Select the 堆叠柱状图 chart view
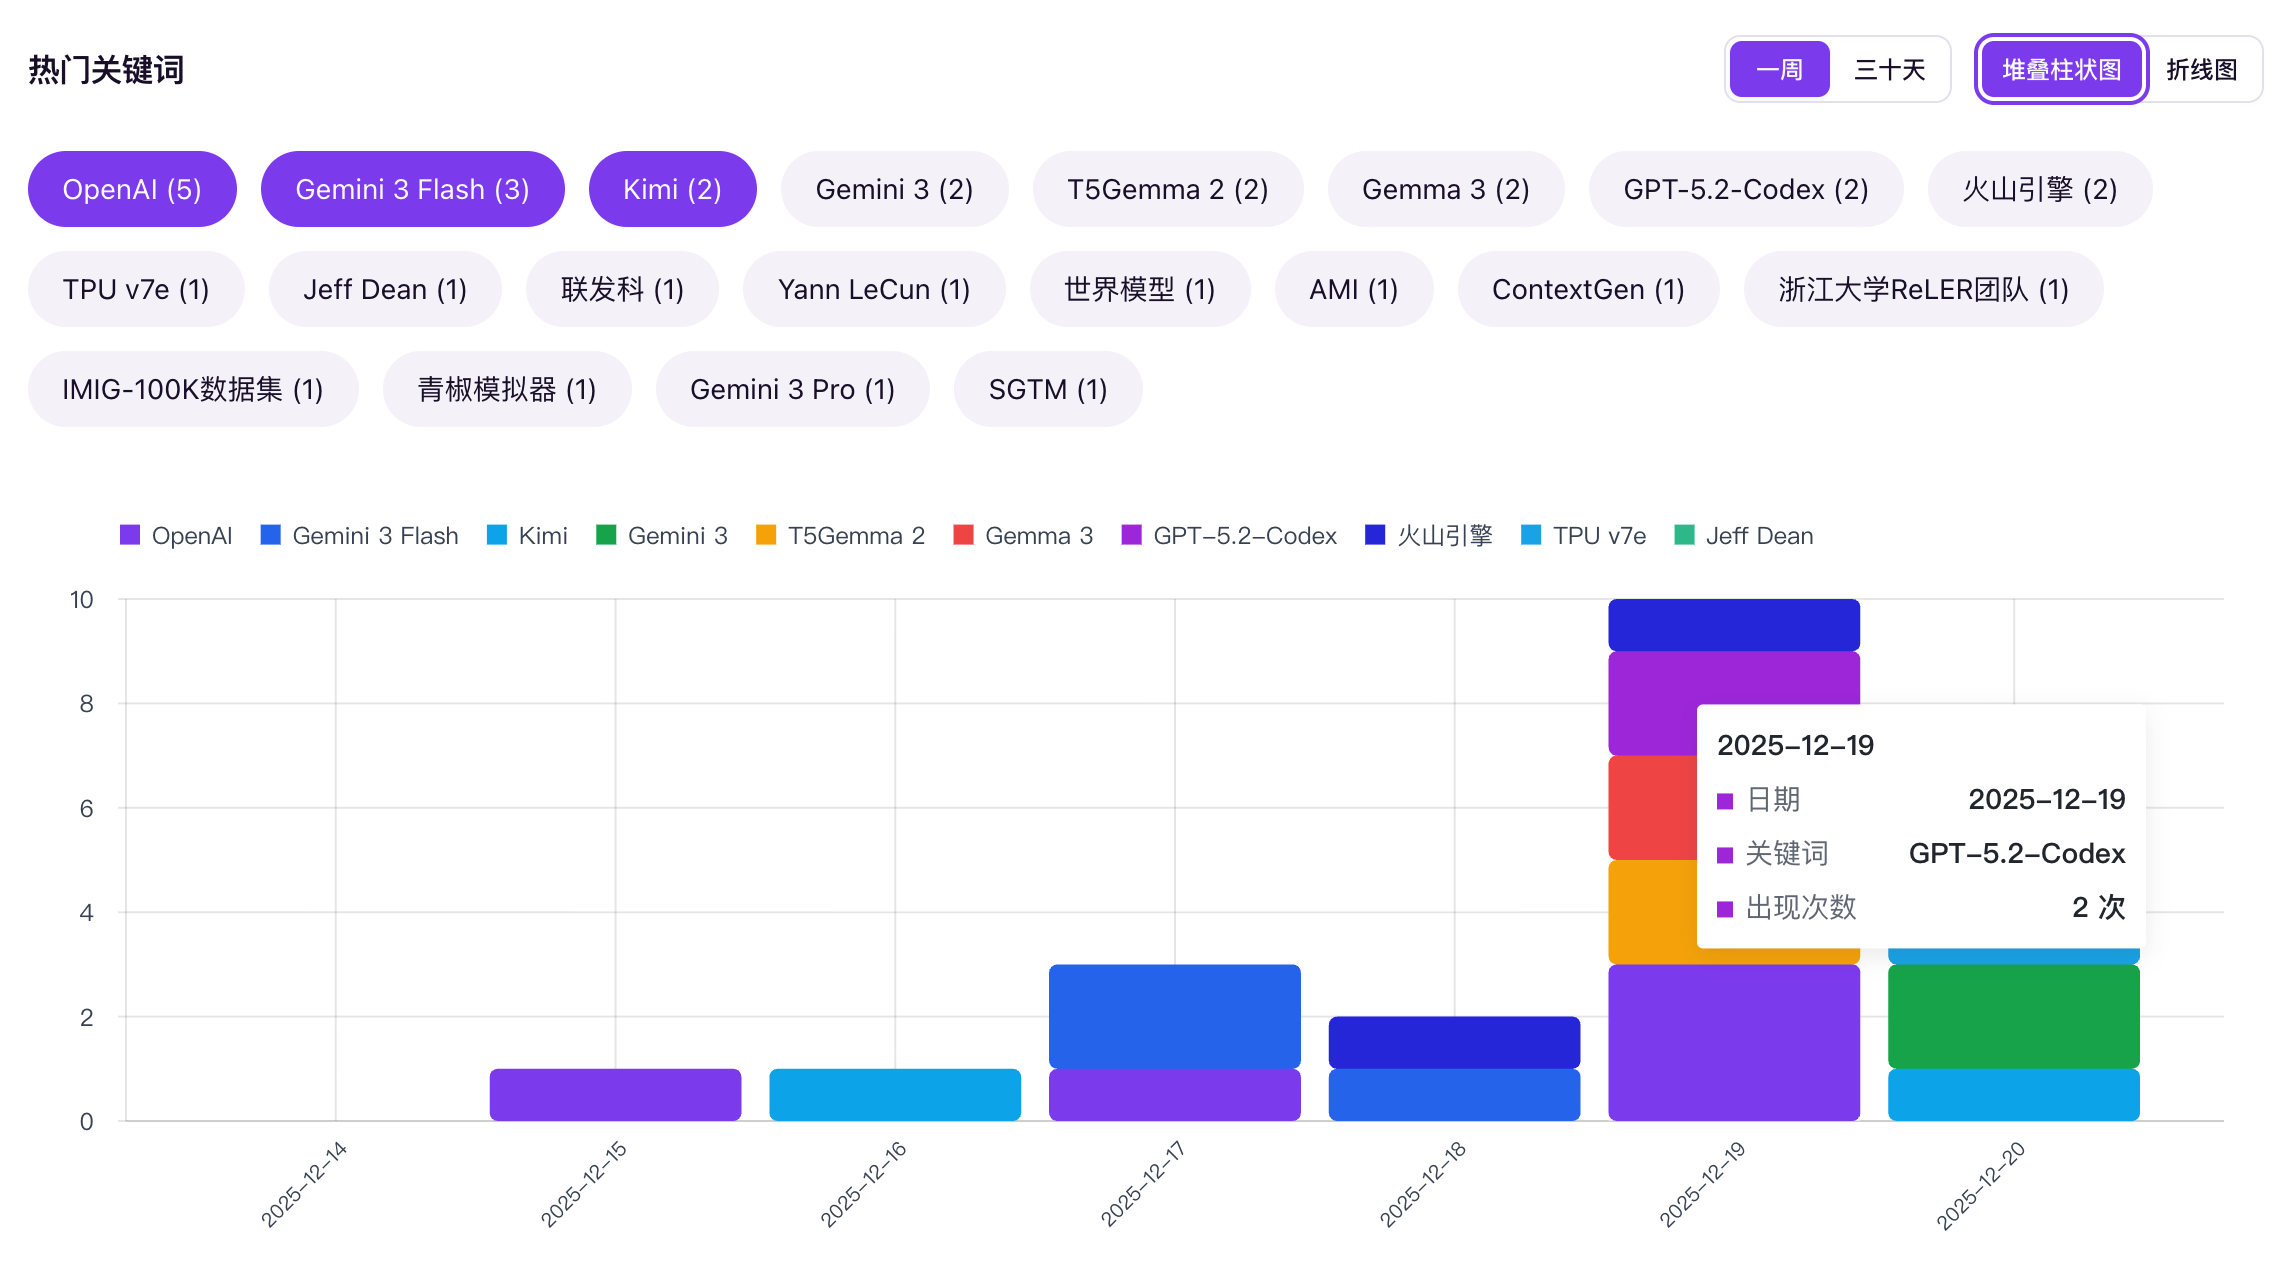This screenshot has width=2290, height=1282. pyautogui.click(x=2061, y=70)
